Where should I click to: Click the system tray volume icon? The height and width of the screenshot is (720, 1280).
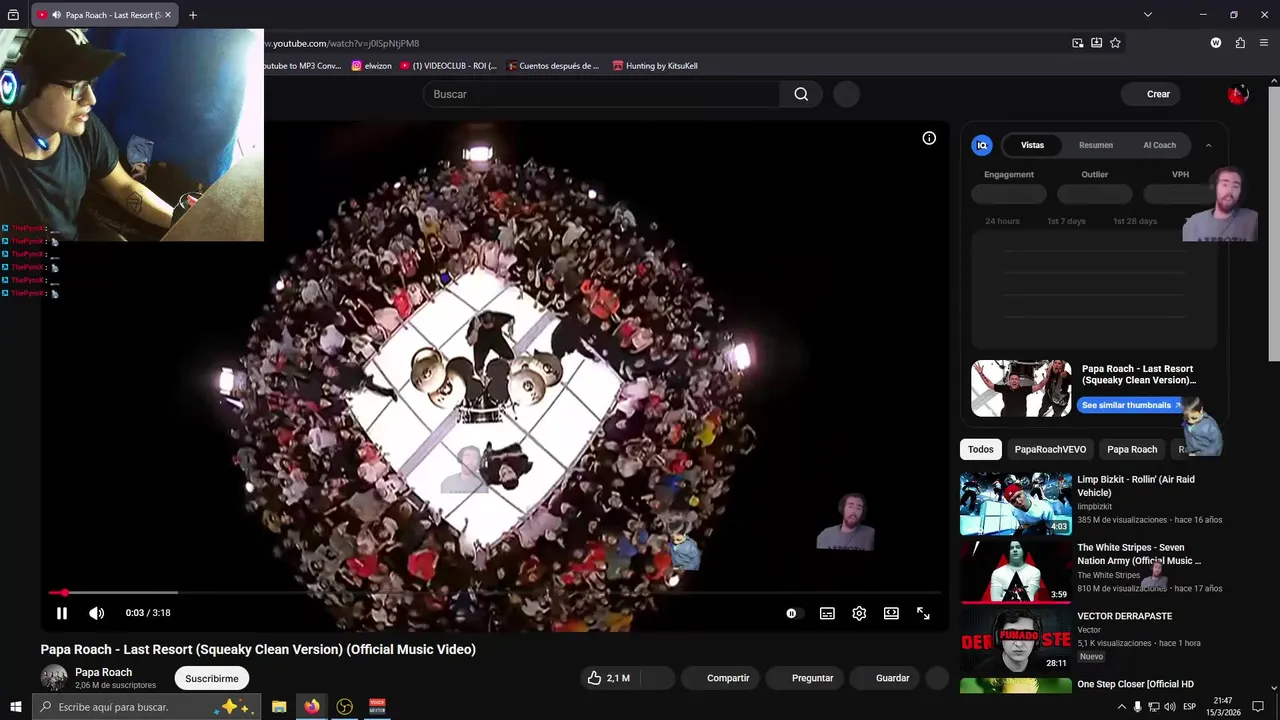click(1170, 707)
